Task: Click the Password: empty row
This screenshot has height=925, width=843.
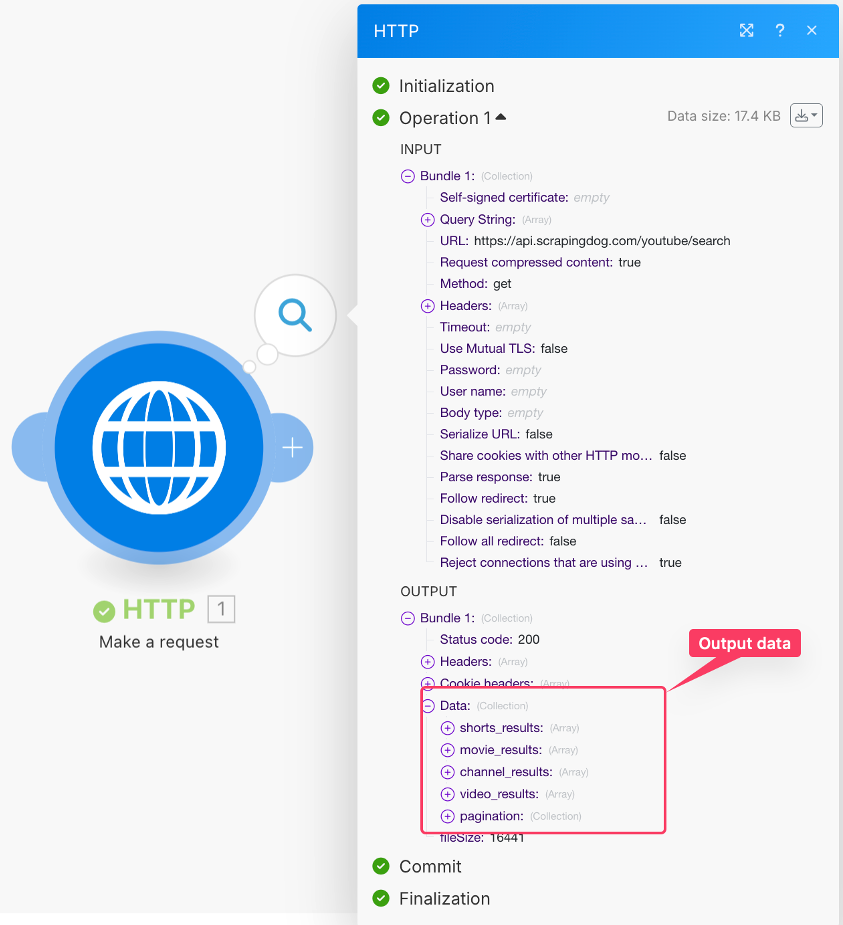Action: coord(490,370)
